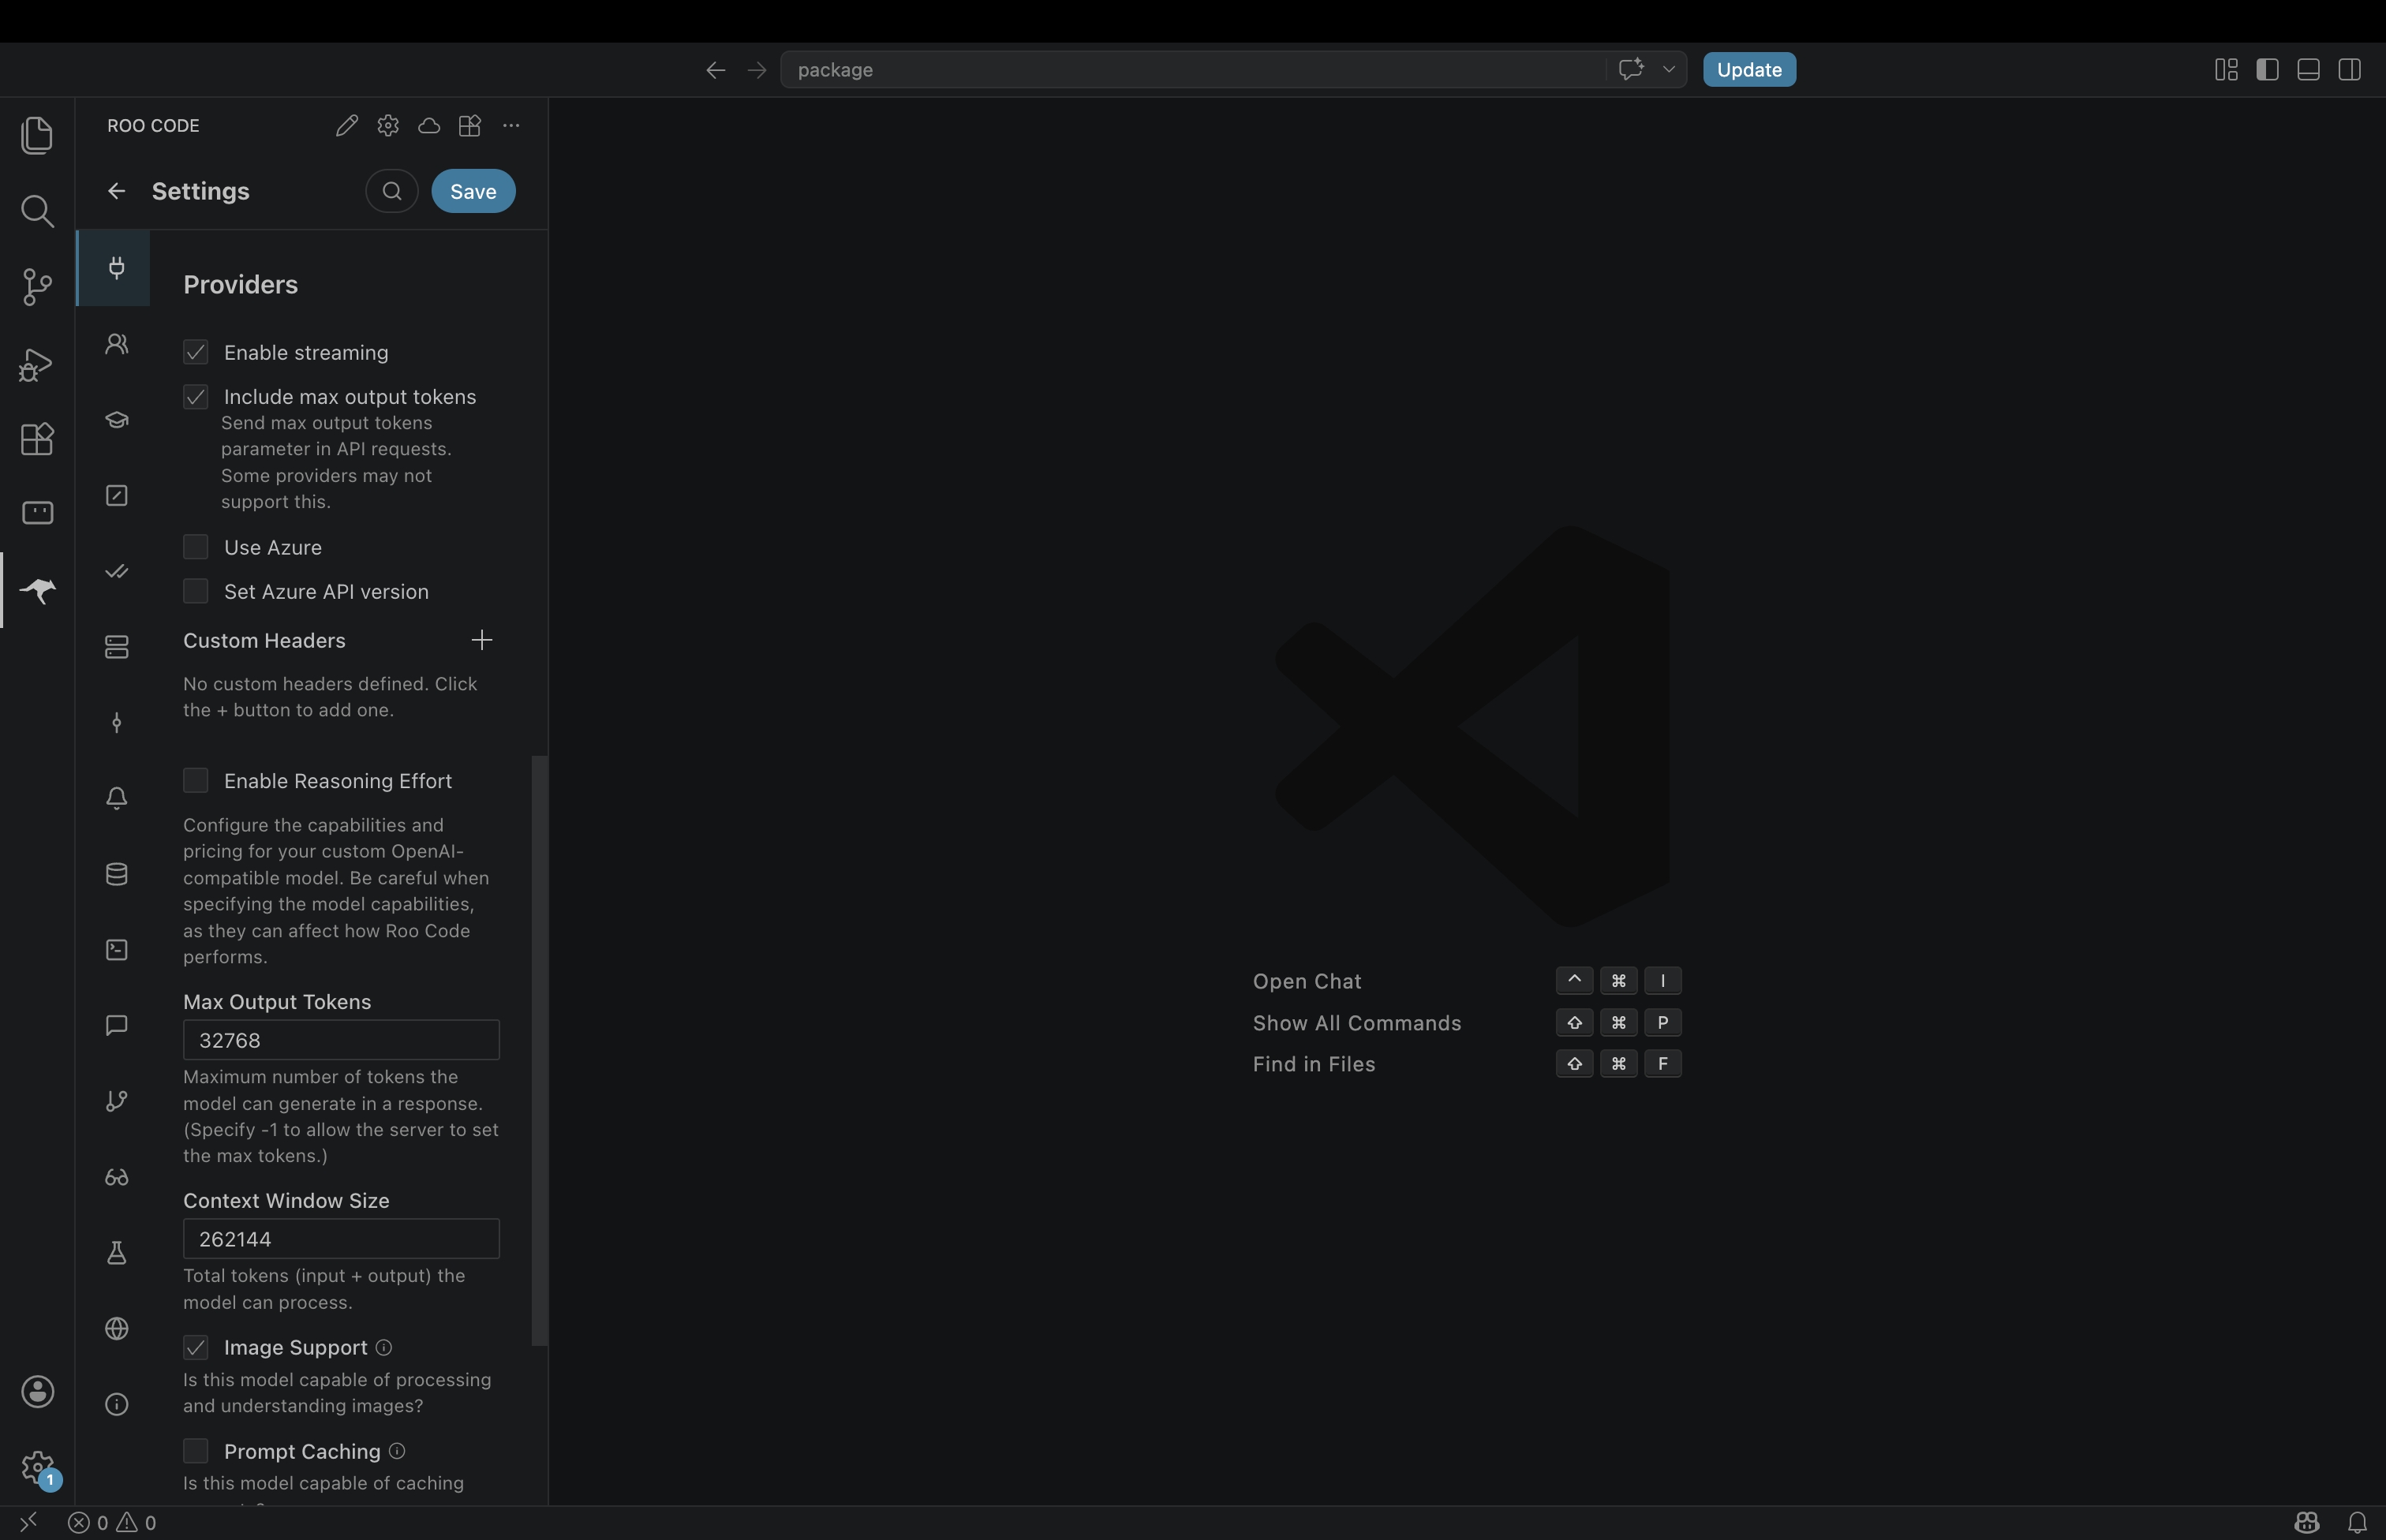Screen dimensions: 2386x1540
Task: Open the speech bubble settings tab
Action: tap(117, 1025)
